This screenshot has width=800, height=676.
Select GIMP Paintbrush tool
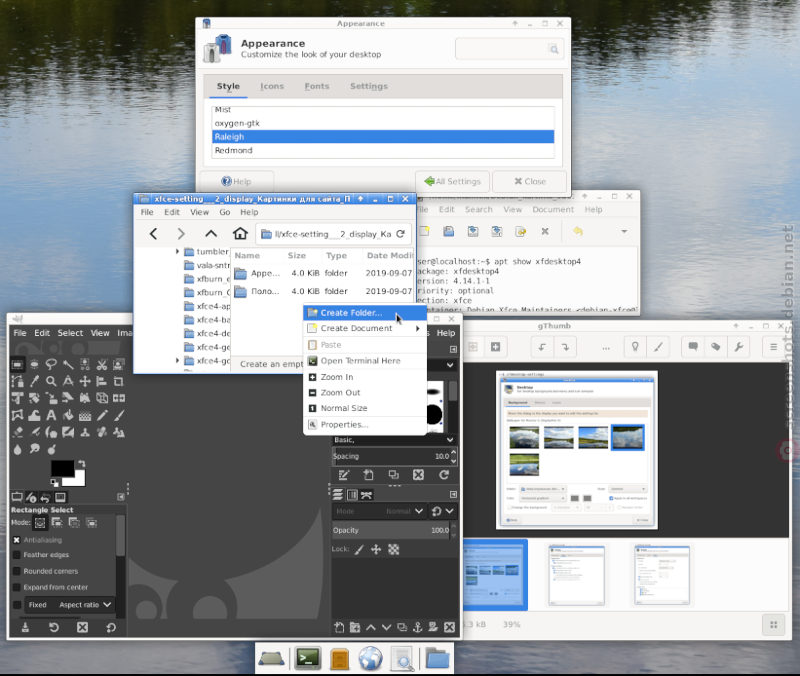118,415
